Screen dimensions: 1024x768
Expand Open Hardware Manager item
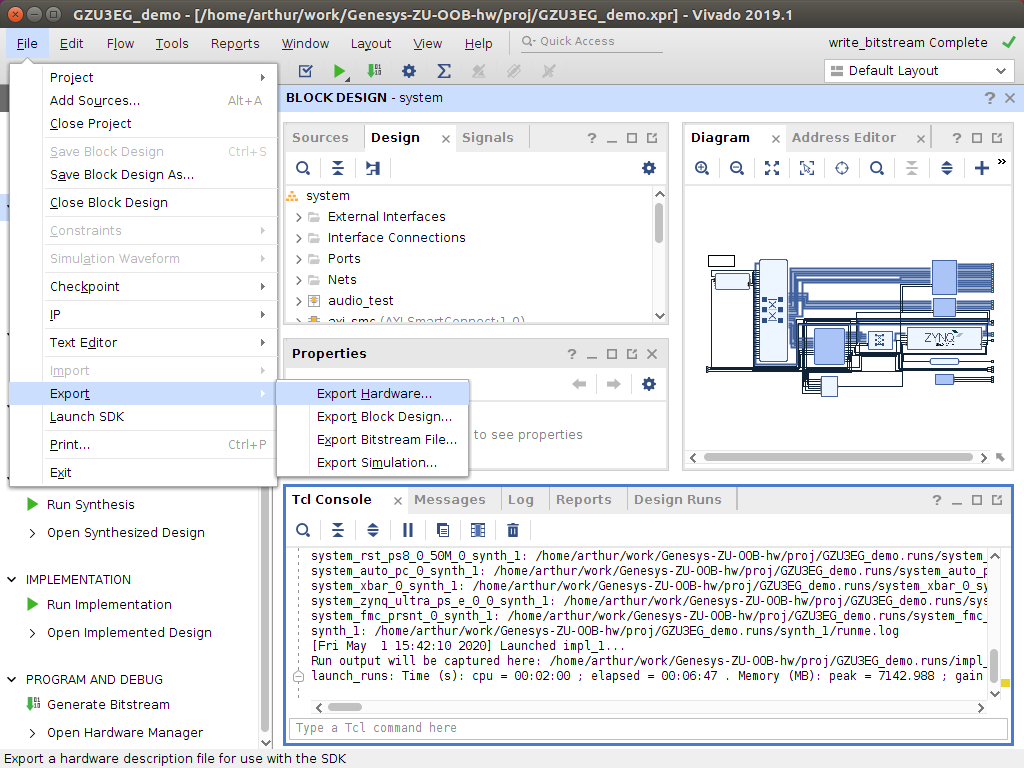point(33,733)
